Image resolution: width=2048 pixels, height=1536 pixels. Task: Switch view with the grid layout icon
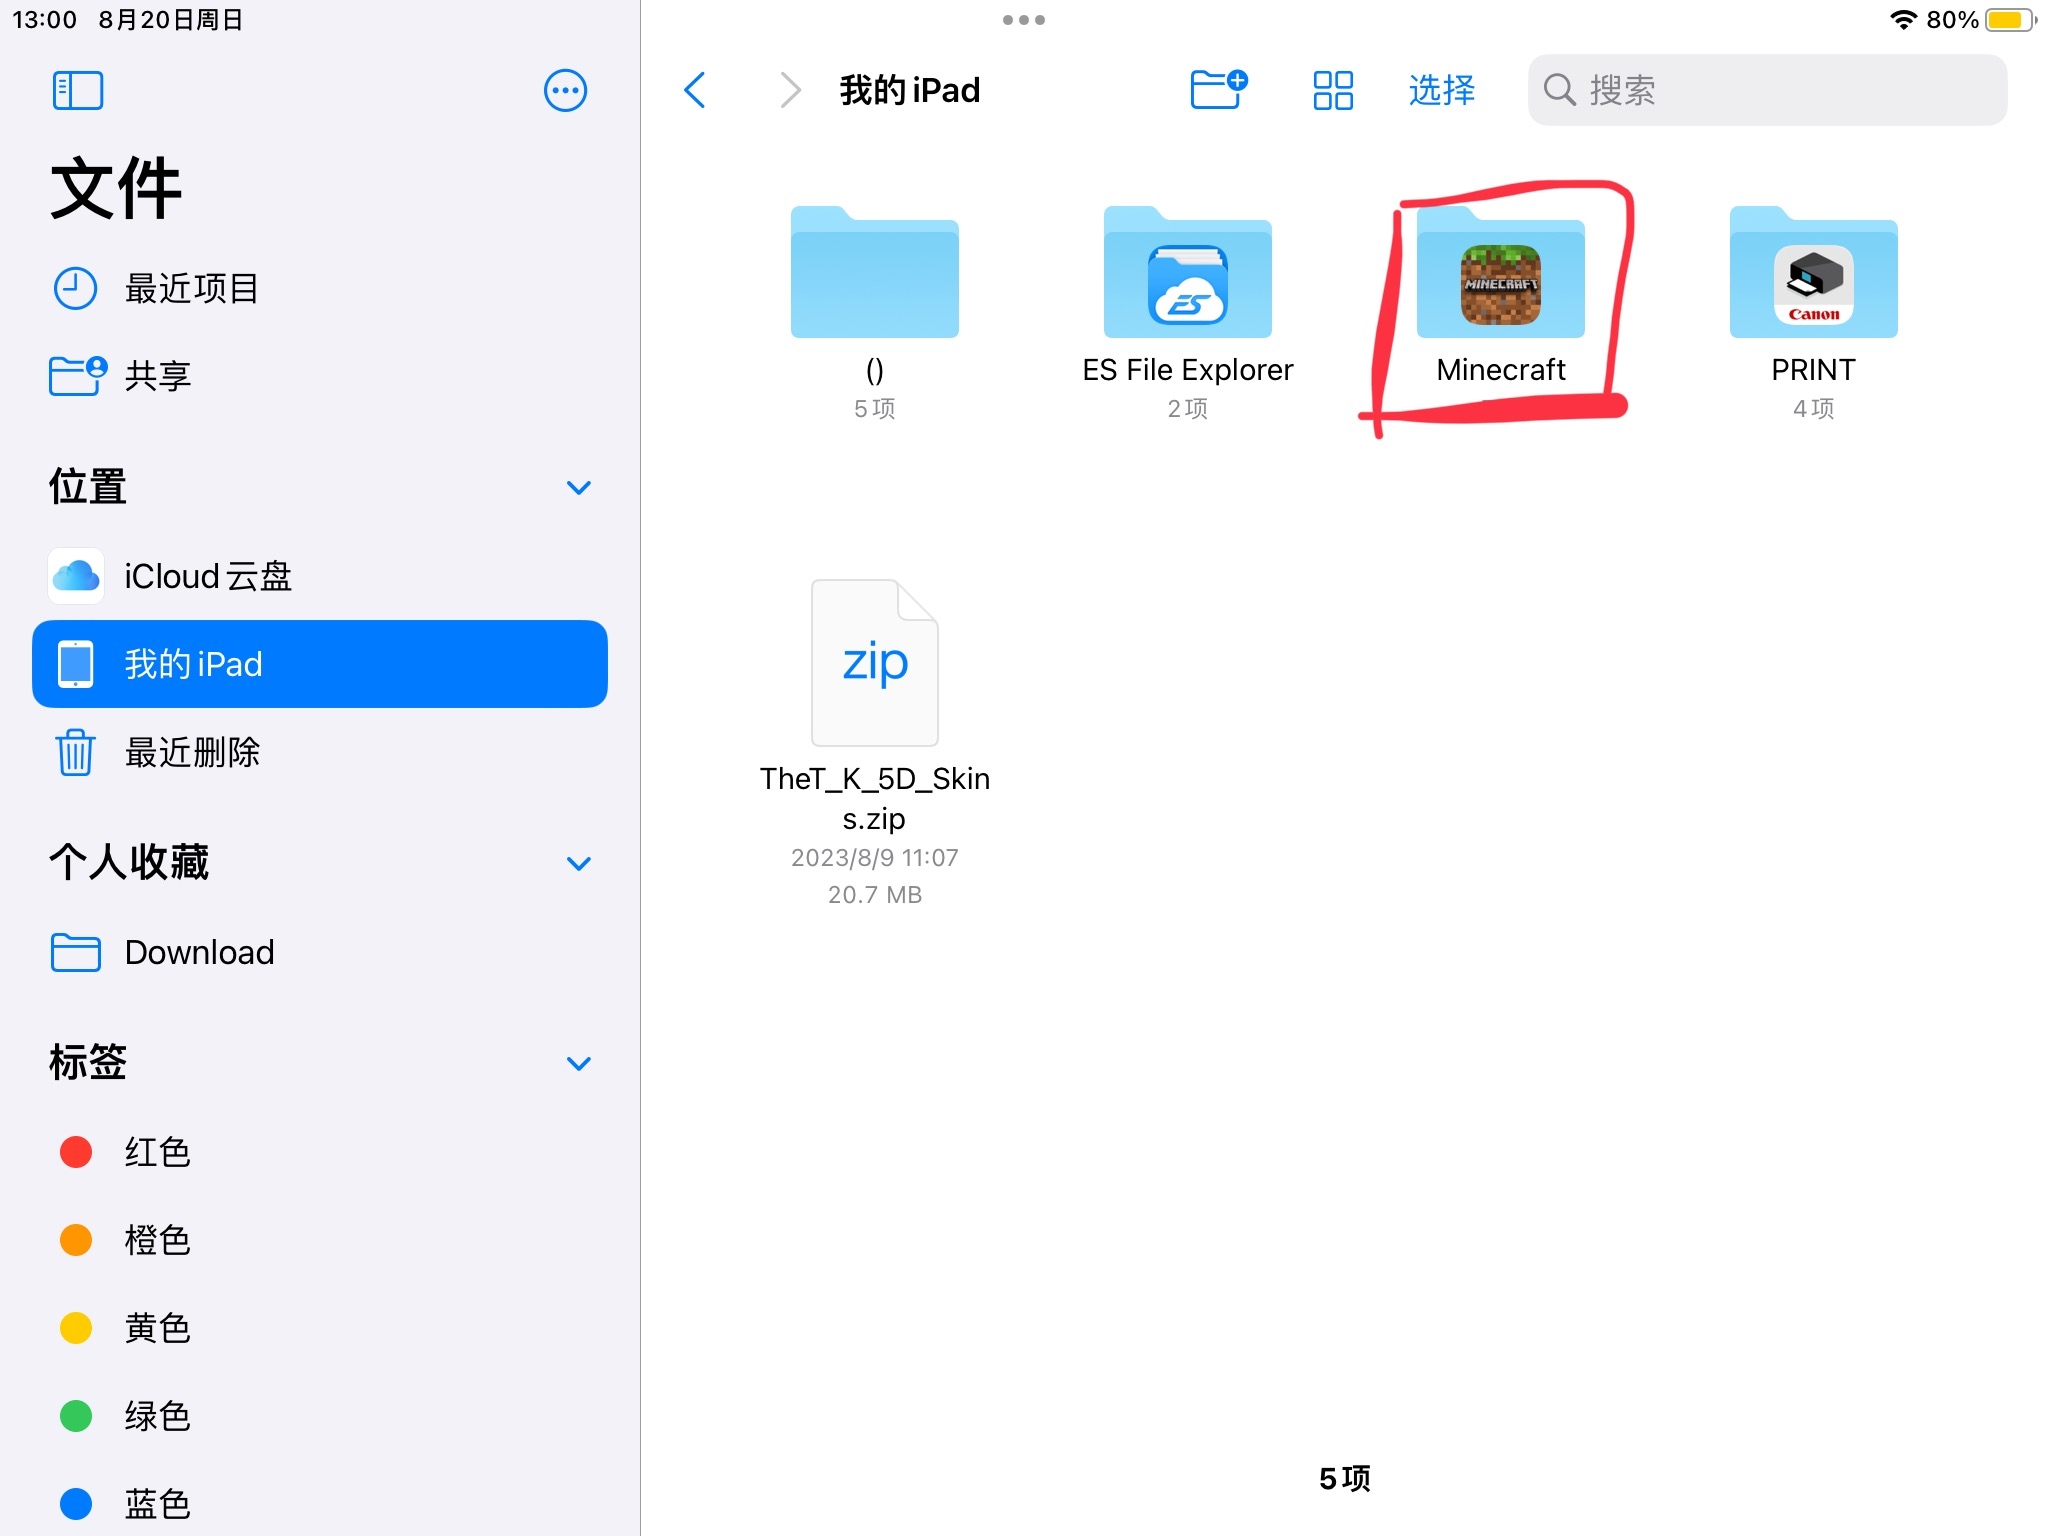pos(1333,90)
